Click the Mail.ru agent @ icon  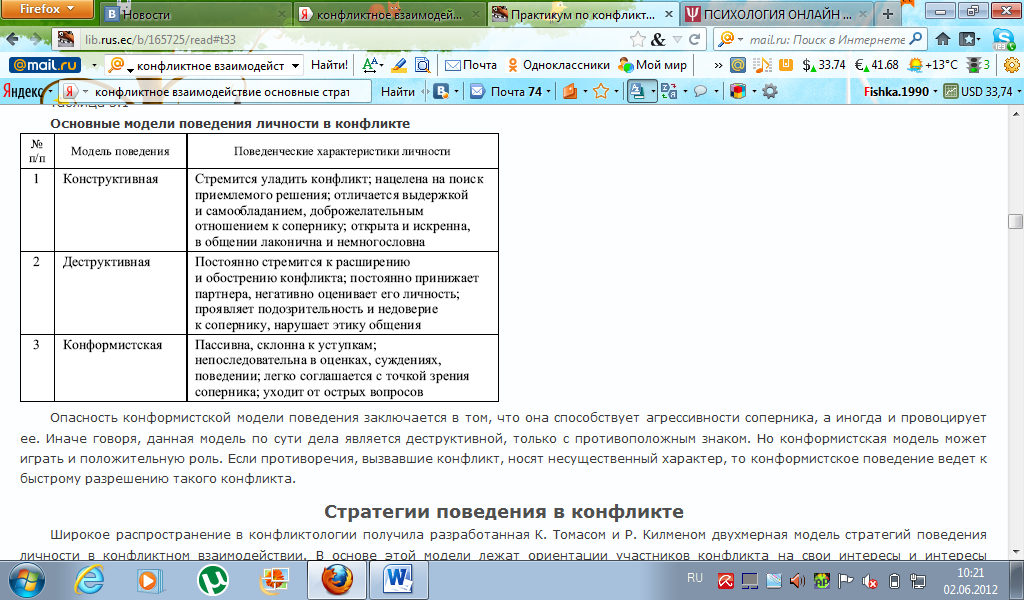(738, 65)
